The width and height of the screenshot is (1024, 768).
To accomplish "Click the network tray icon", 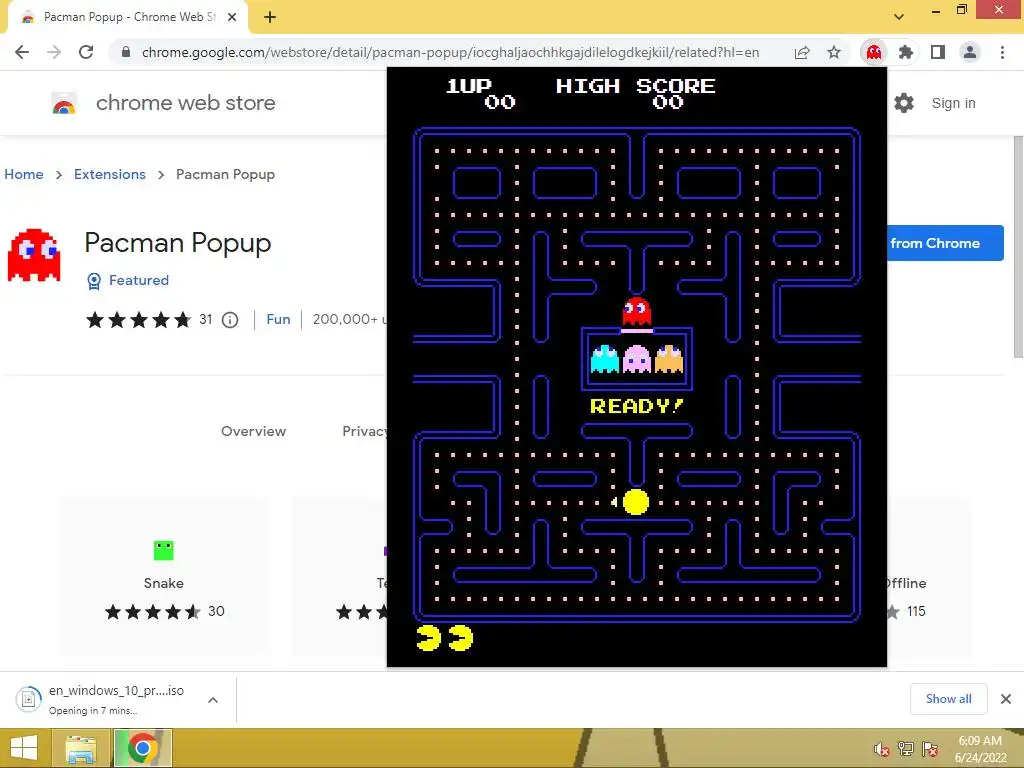I will (906, 749).
